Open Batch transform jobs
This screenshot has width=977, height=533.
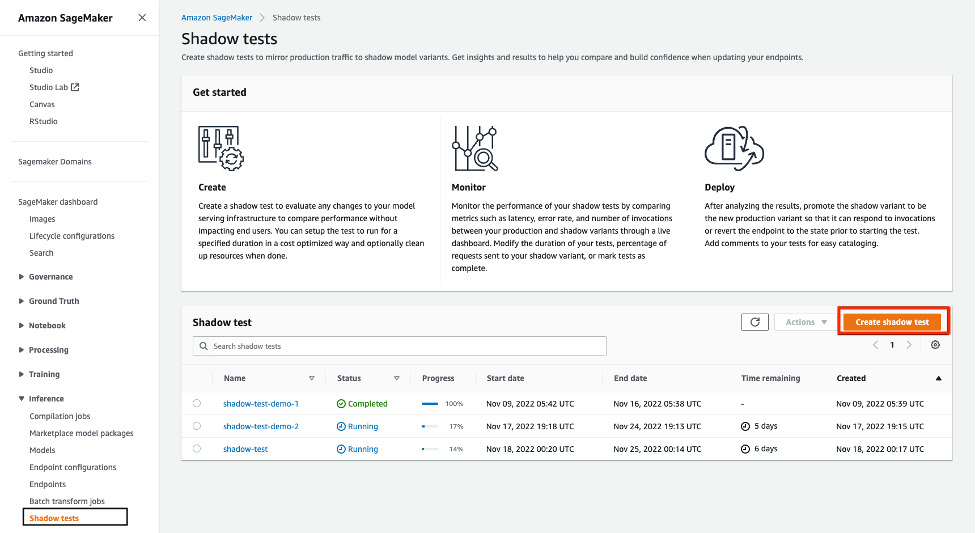click(67, 501)
